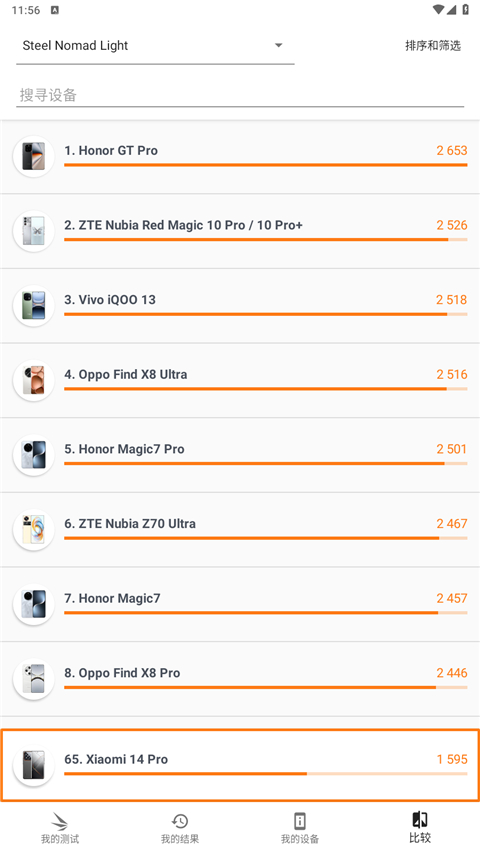This screenshot has width=480, height=853.
Task: Select the 比较 compare icon
Action: point(420,820)
